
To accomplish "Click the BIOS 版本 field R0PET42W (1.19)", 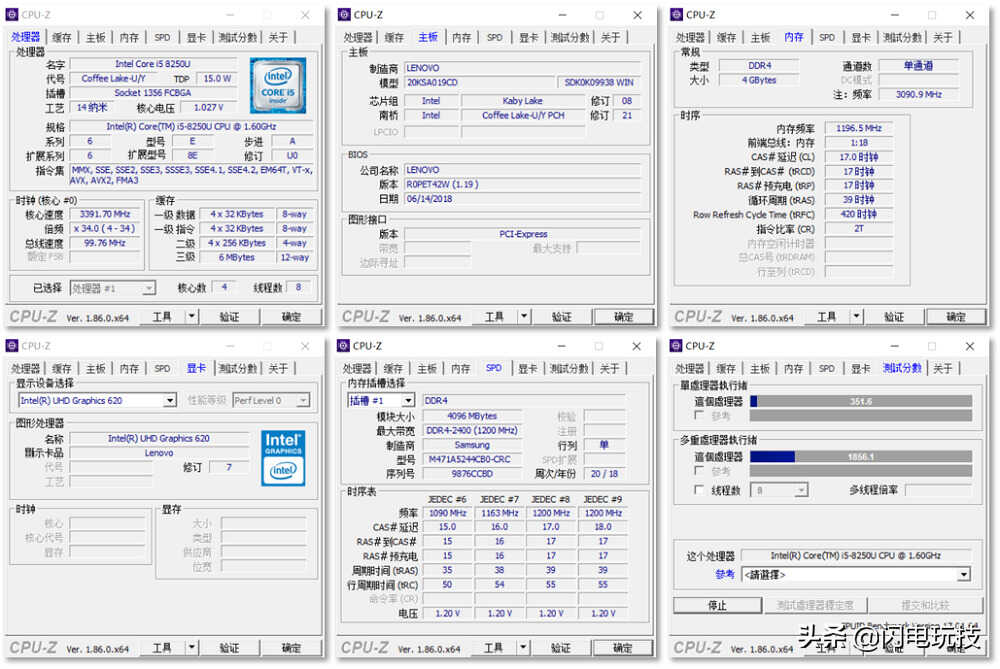I will pos(523,184).
